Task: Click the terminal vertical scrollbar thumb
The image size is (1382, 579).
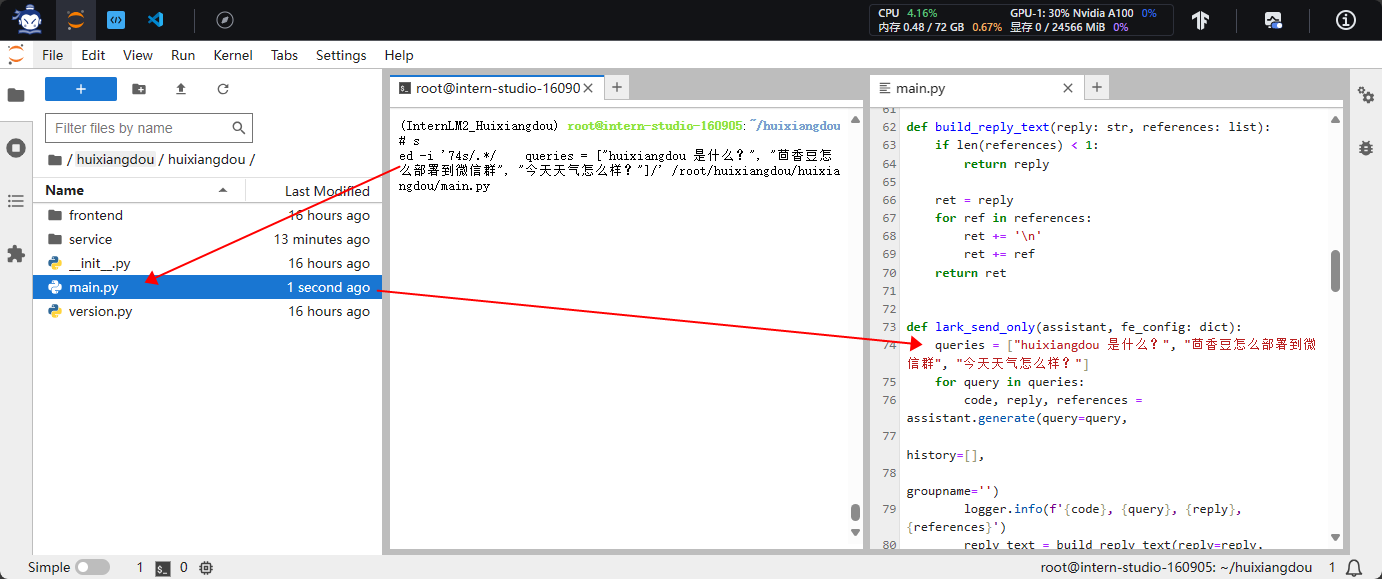Action: click(855, 512)
